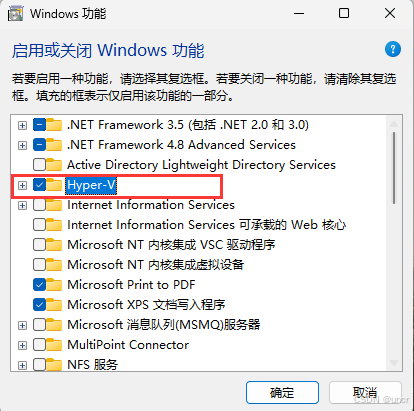This screenshot has height=411, width=414.
Task: Click the Internet Information Services folder icon
Action: pos(54,205)
